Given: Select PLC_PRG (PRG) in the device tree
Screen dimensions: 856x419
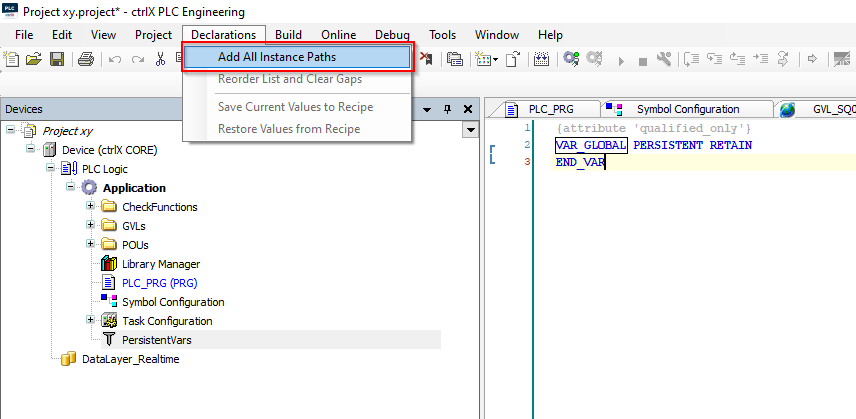Looking at the screenshot, I should pos(159,283).
